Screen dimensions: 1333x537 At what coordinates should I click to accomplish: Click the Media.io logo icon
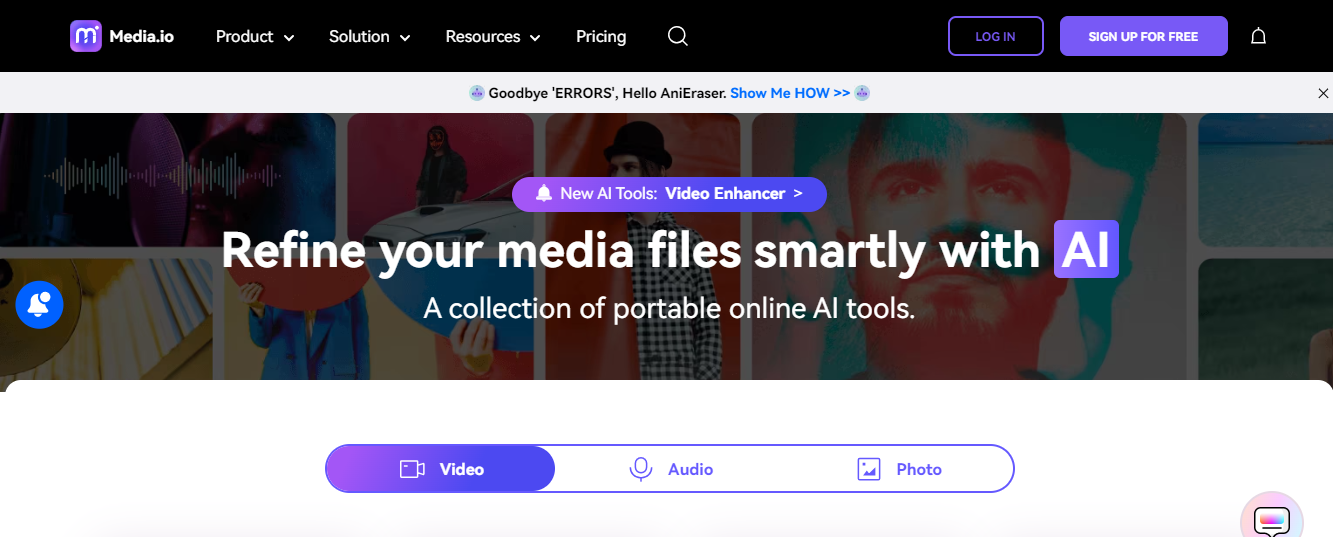click(86, 36)
